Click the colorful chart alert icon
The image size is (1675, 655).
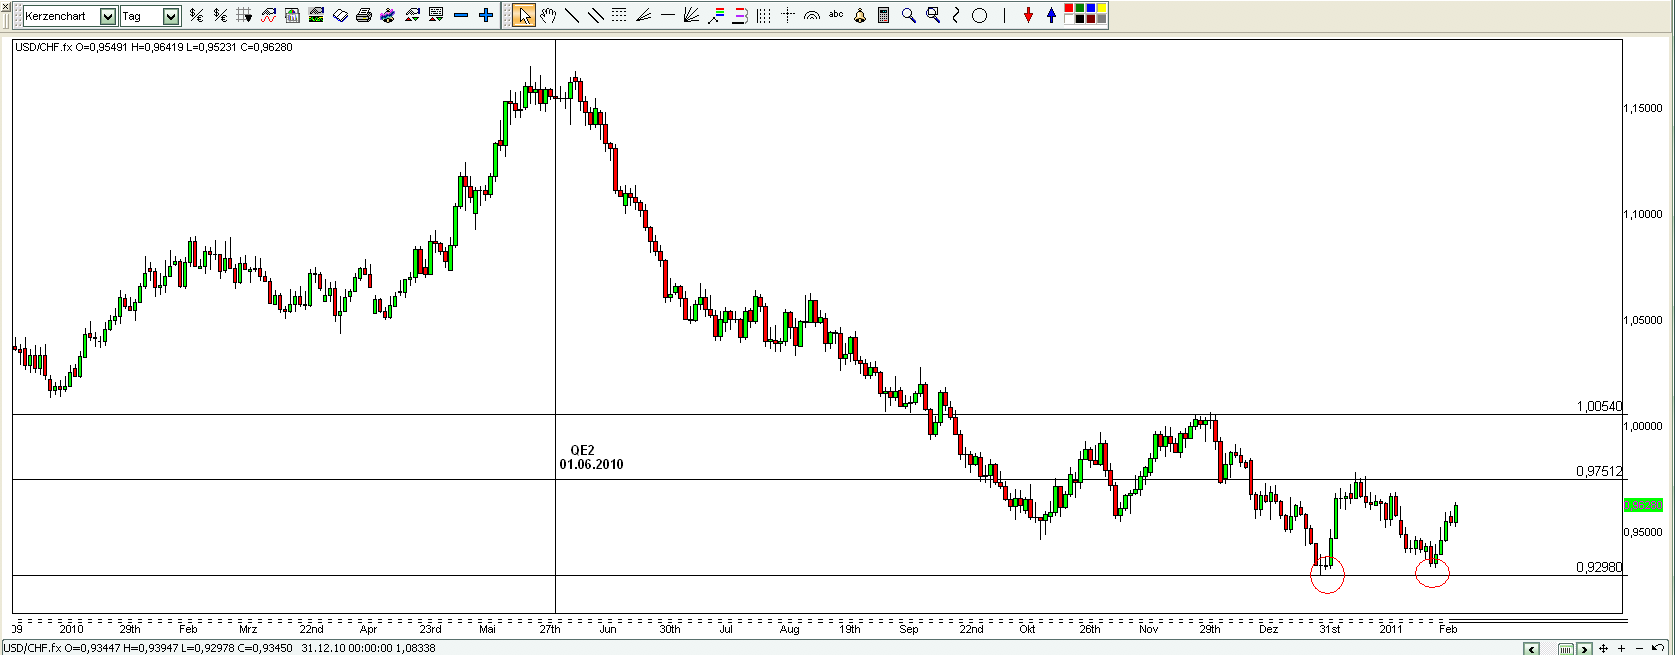click(x=387, y=15)
